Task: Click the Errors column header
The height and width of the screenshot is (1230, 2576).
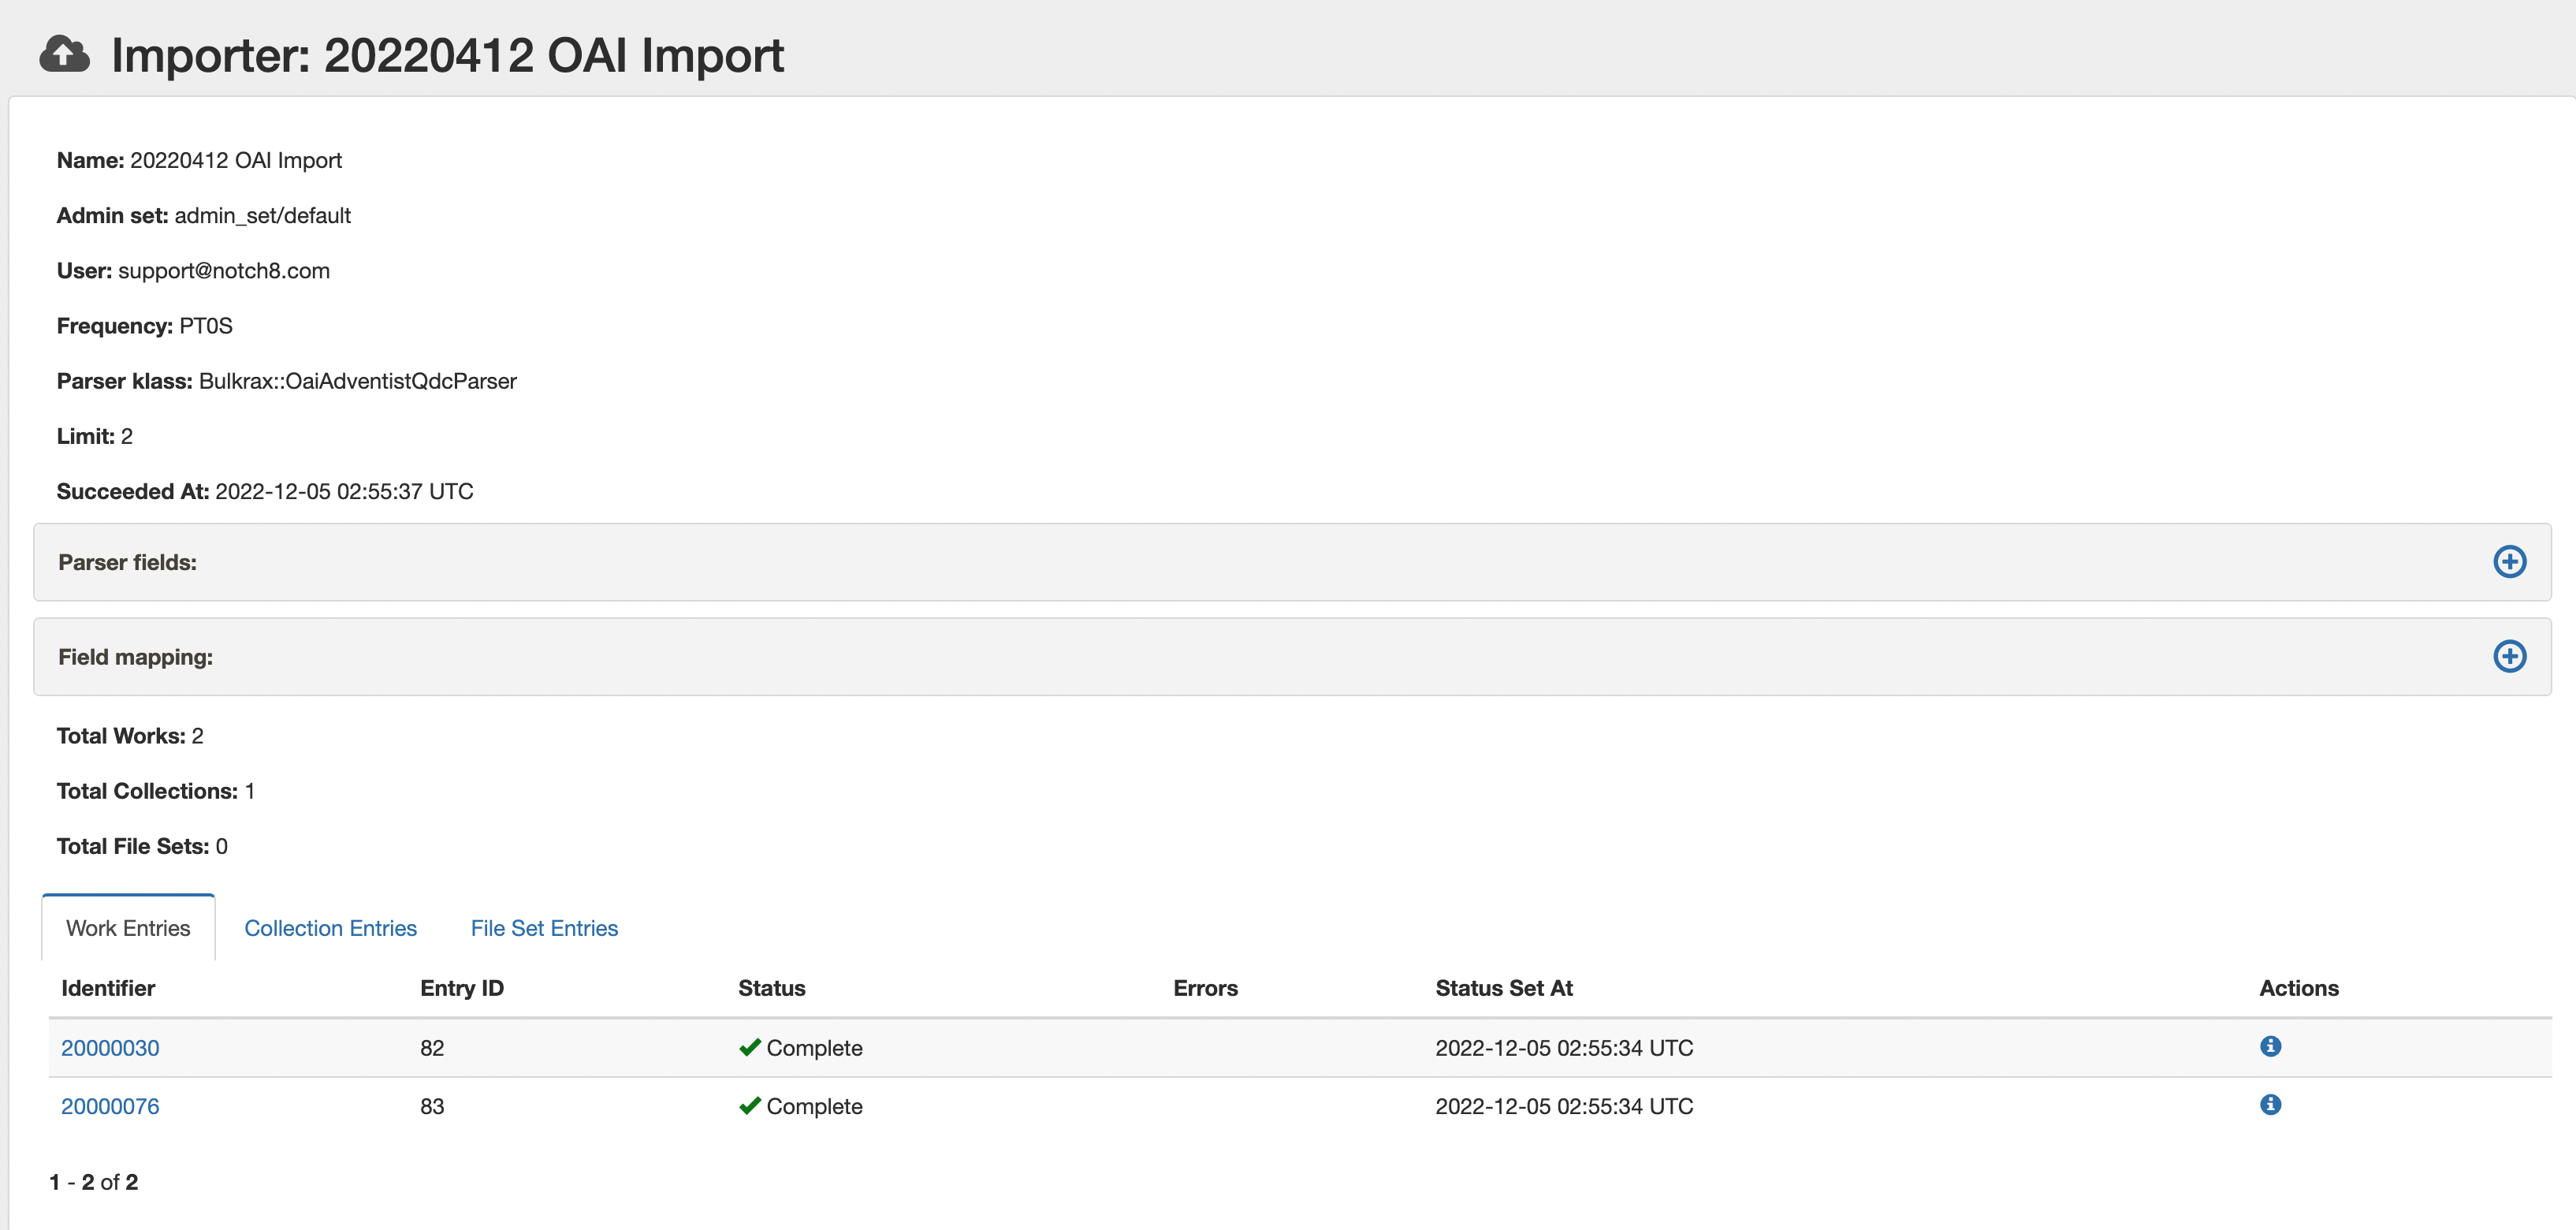Action: [x=1205, y=988]
